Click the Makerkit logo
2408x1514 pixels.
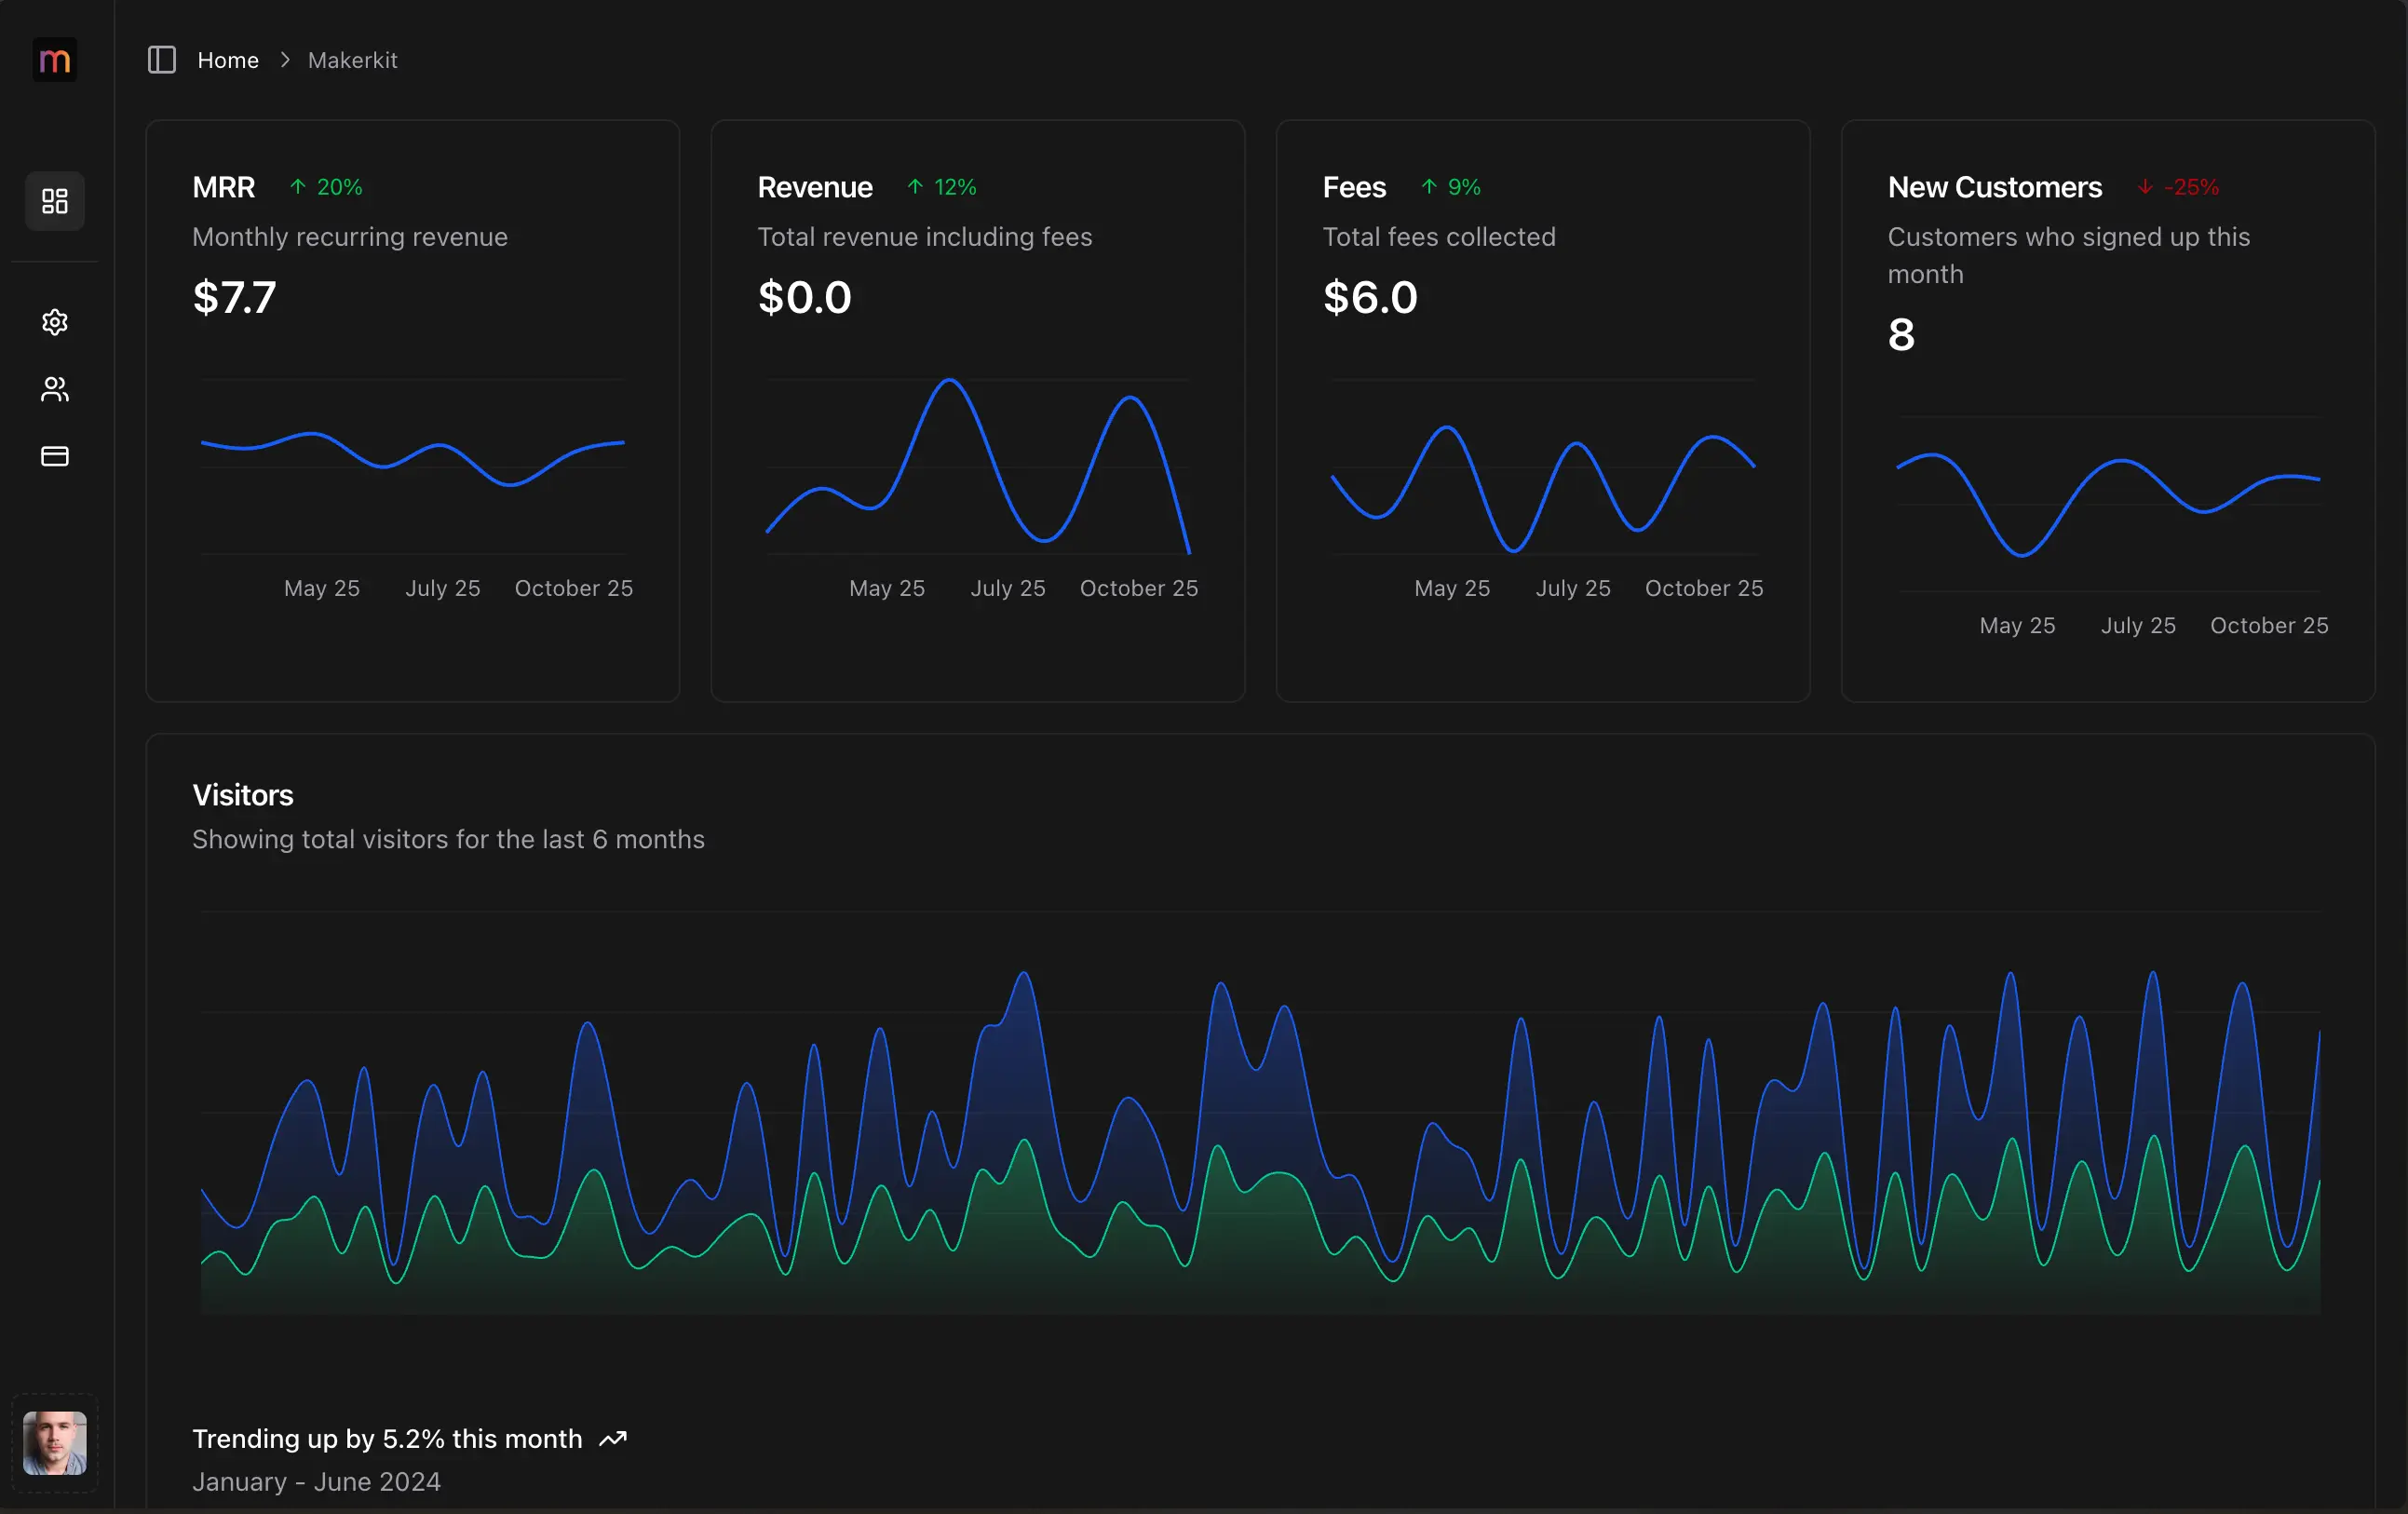point(54,59)
